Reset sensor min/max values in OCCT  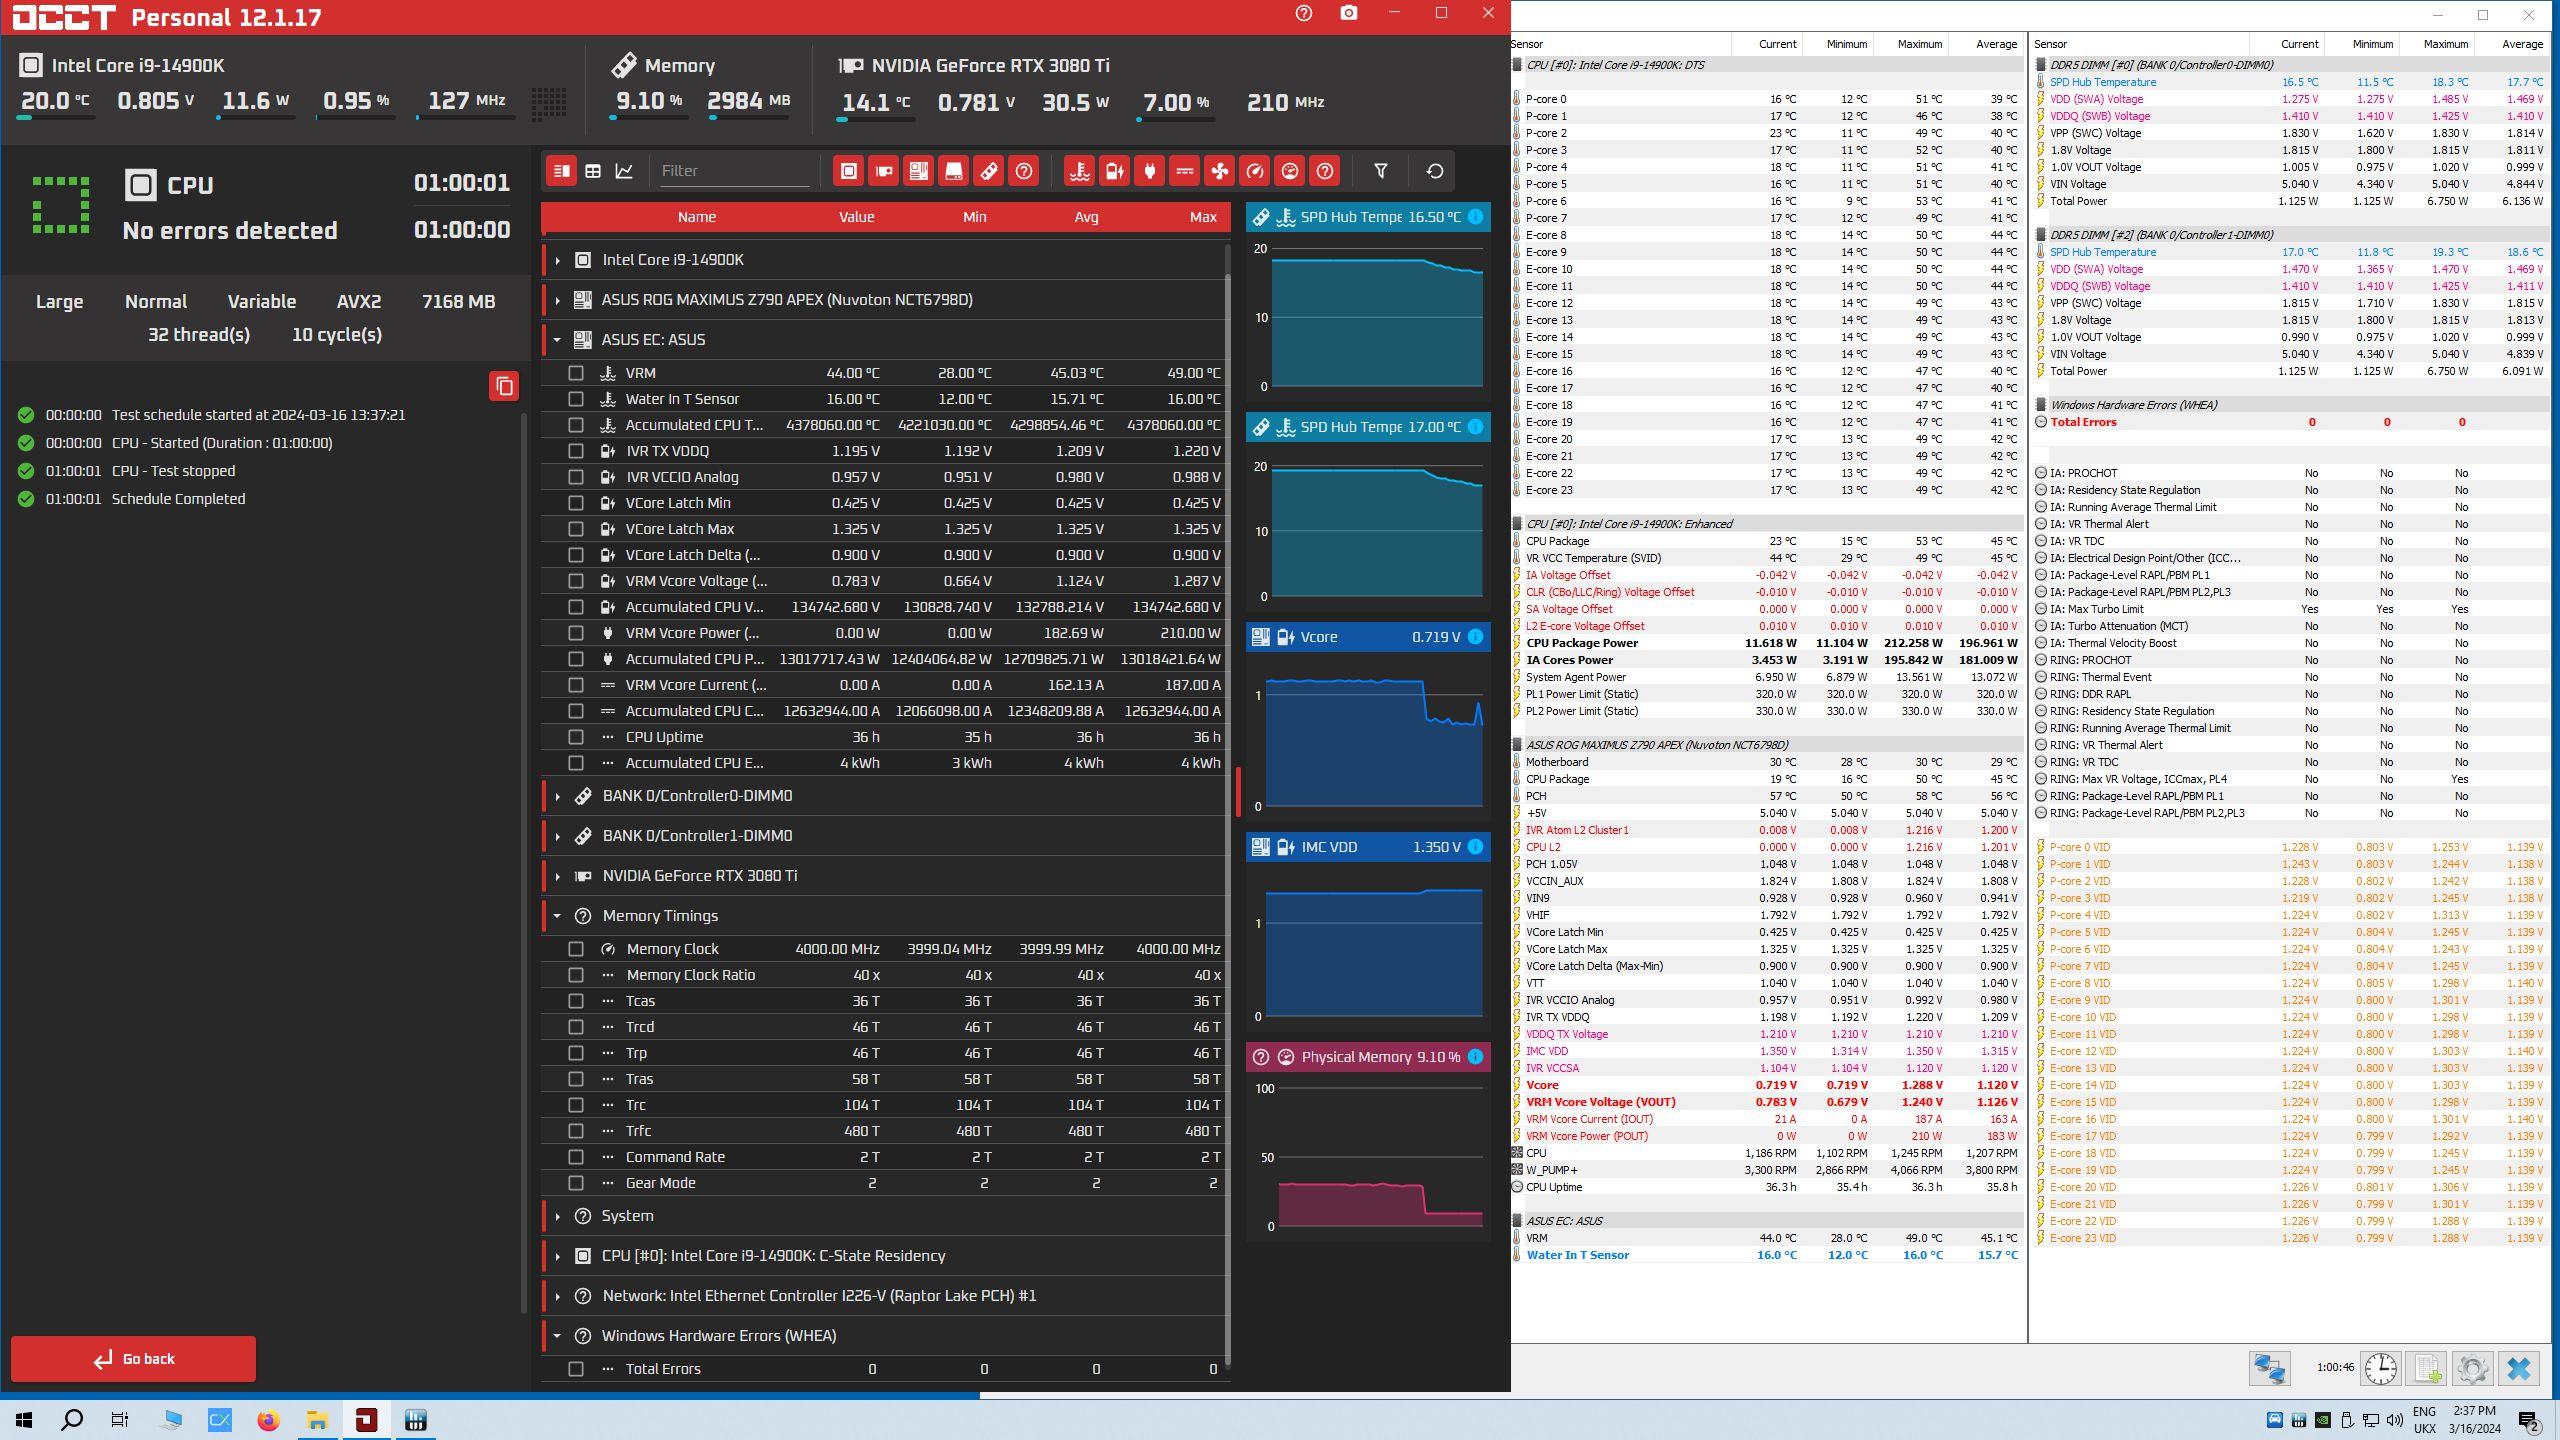(1435, 171)
